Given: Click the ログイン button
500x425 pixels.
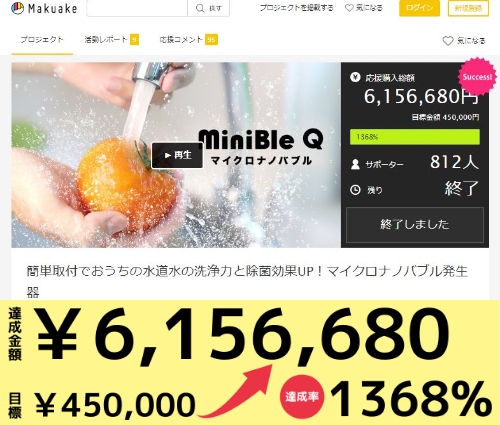Looking at the screenshot, I should click(x=419, y=8).
